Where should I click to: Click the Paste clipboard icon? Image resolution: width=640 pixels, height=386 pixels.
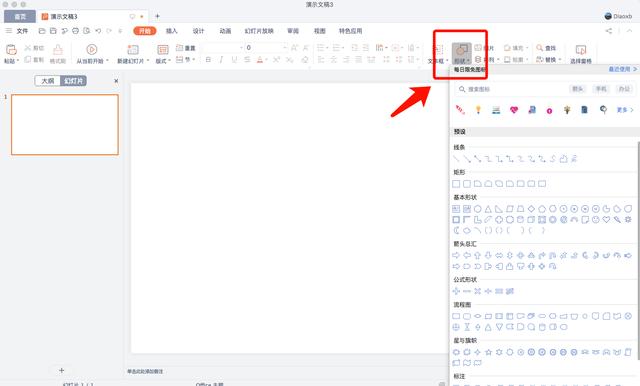click(11, 50)
